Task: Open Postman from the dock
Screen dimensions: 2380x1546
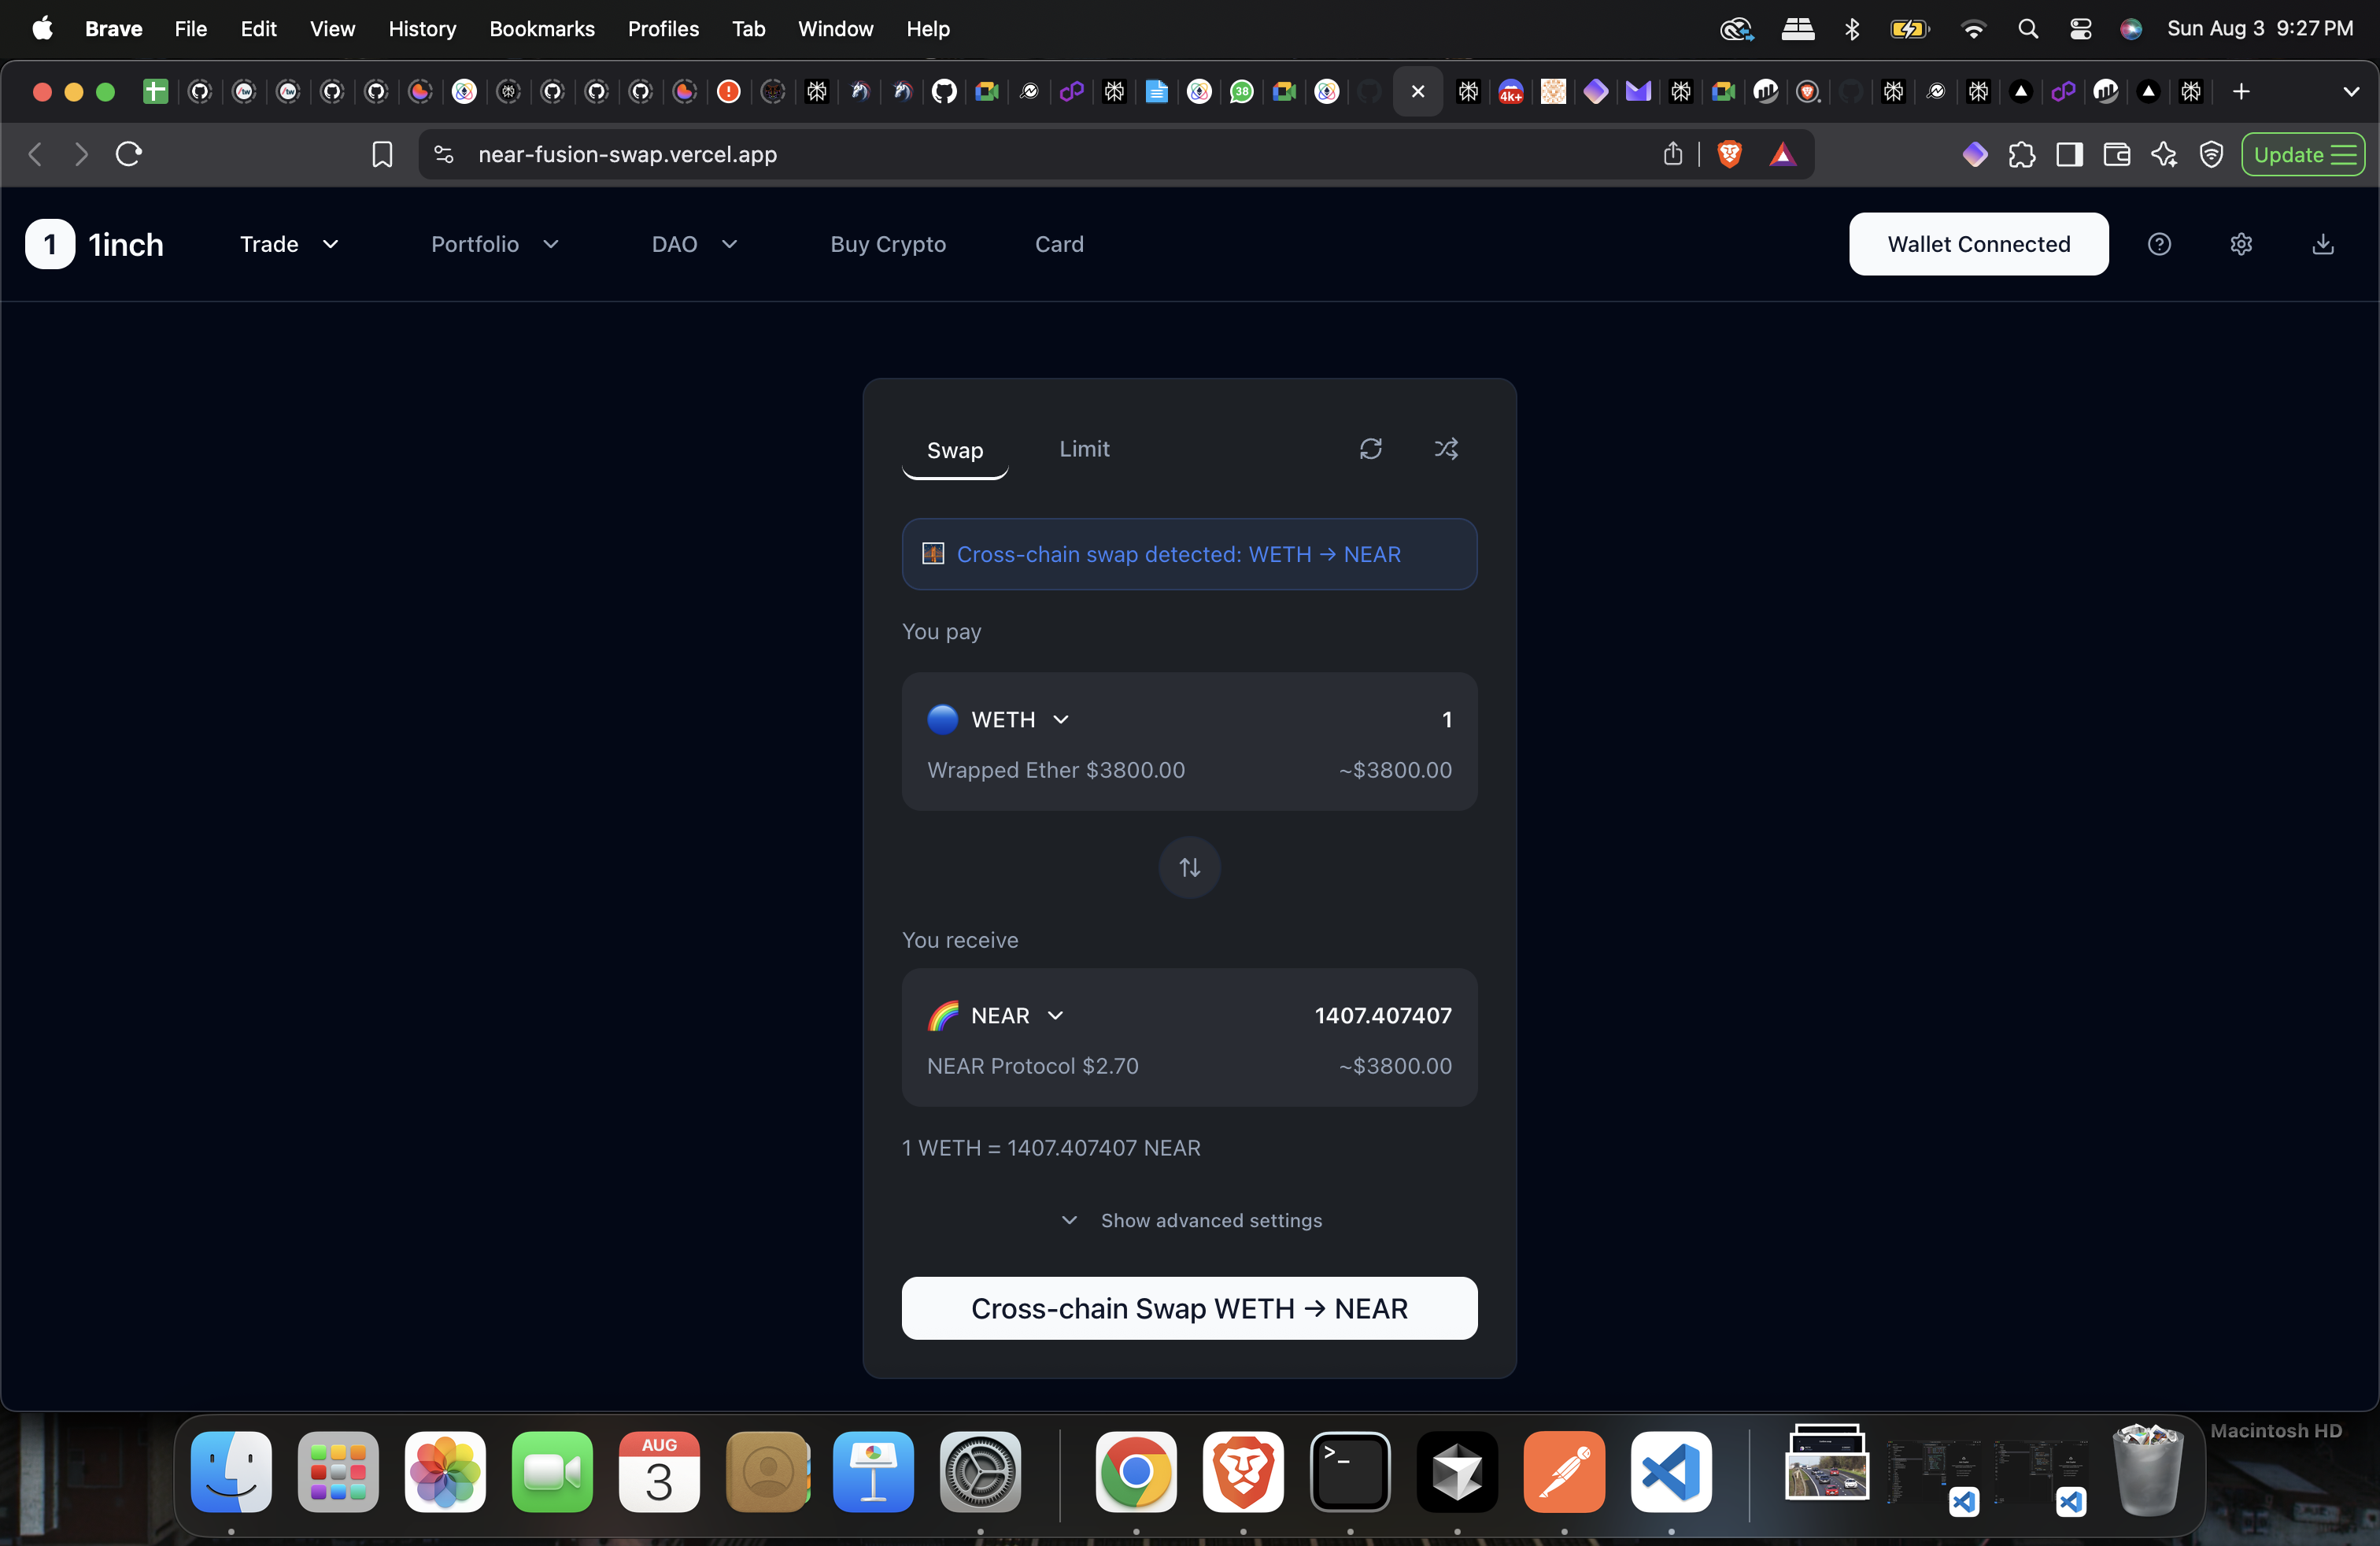Action: pyautogui.click(x=1564, y=1472)
